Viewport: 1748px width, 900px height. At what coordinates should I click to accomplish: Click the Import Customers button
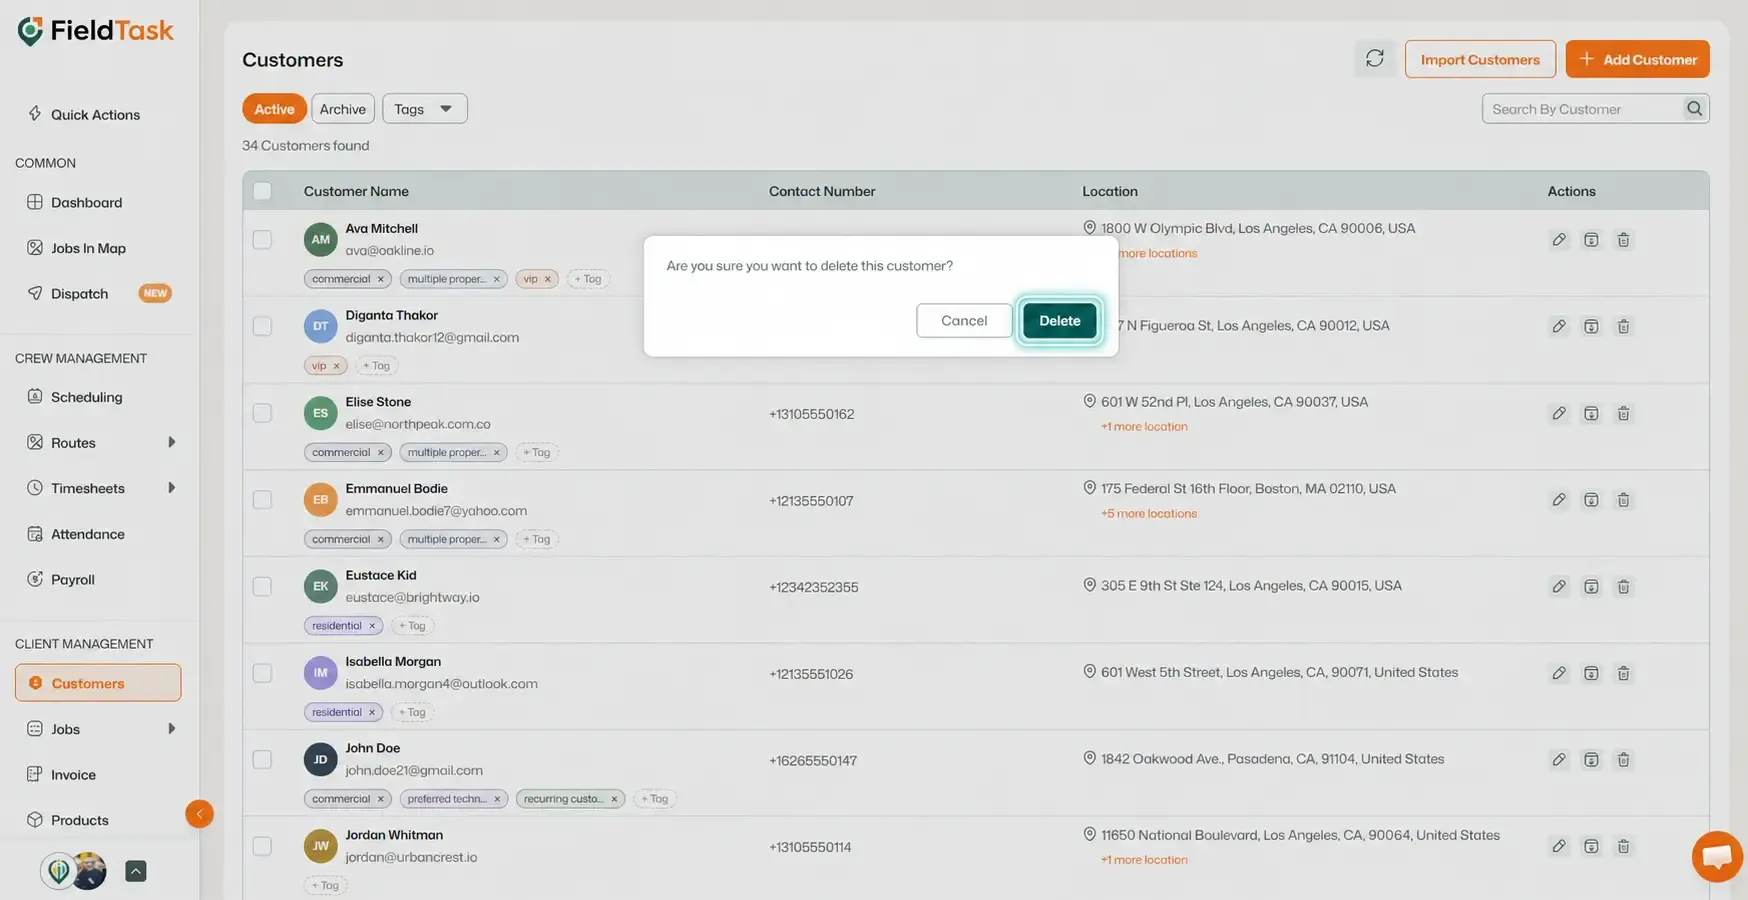[x=1480, y=59]
